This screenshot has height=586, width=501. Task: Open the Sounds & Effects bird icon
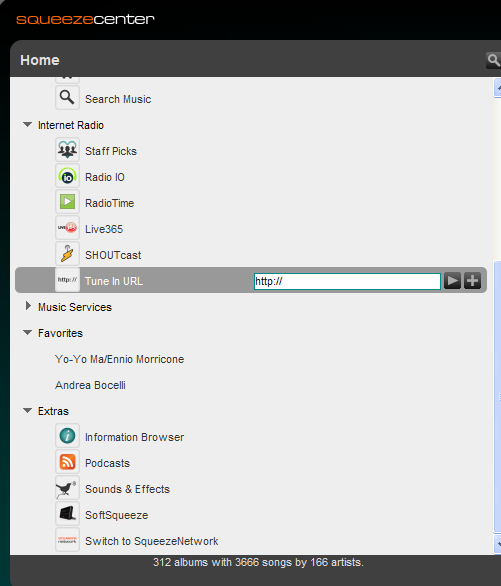[67, 488]
